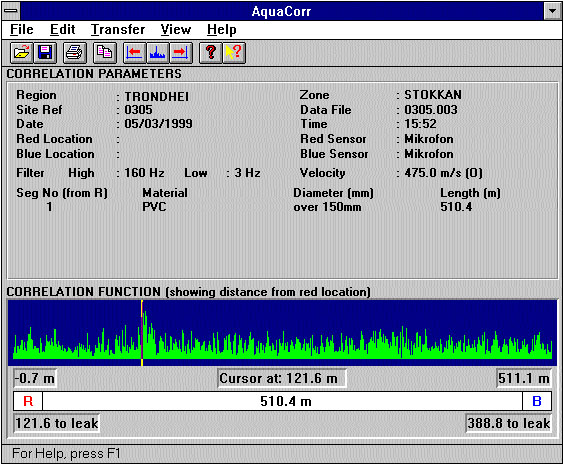
Task: Copy results with the copy icon
Action: [105, 53]
